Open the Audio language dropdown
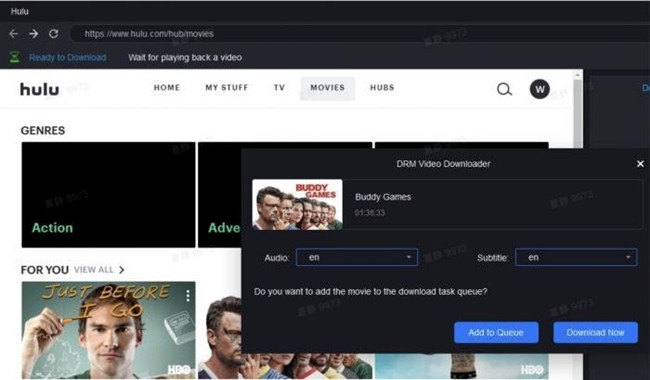 [357, 257]
